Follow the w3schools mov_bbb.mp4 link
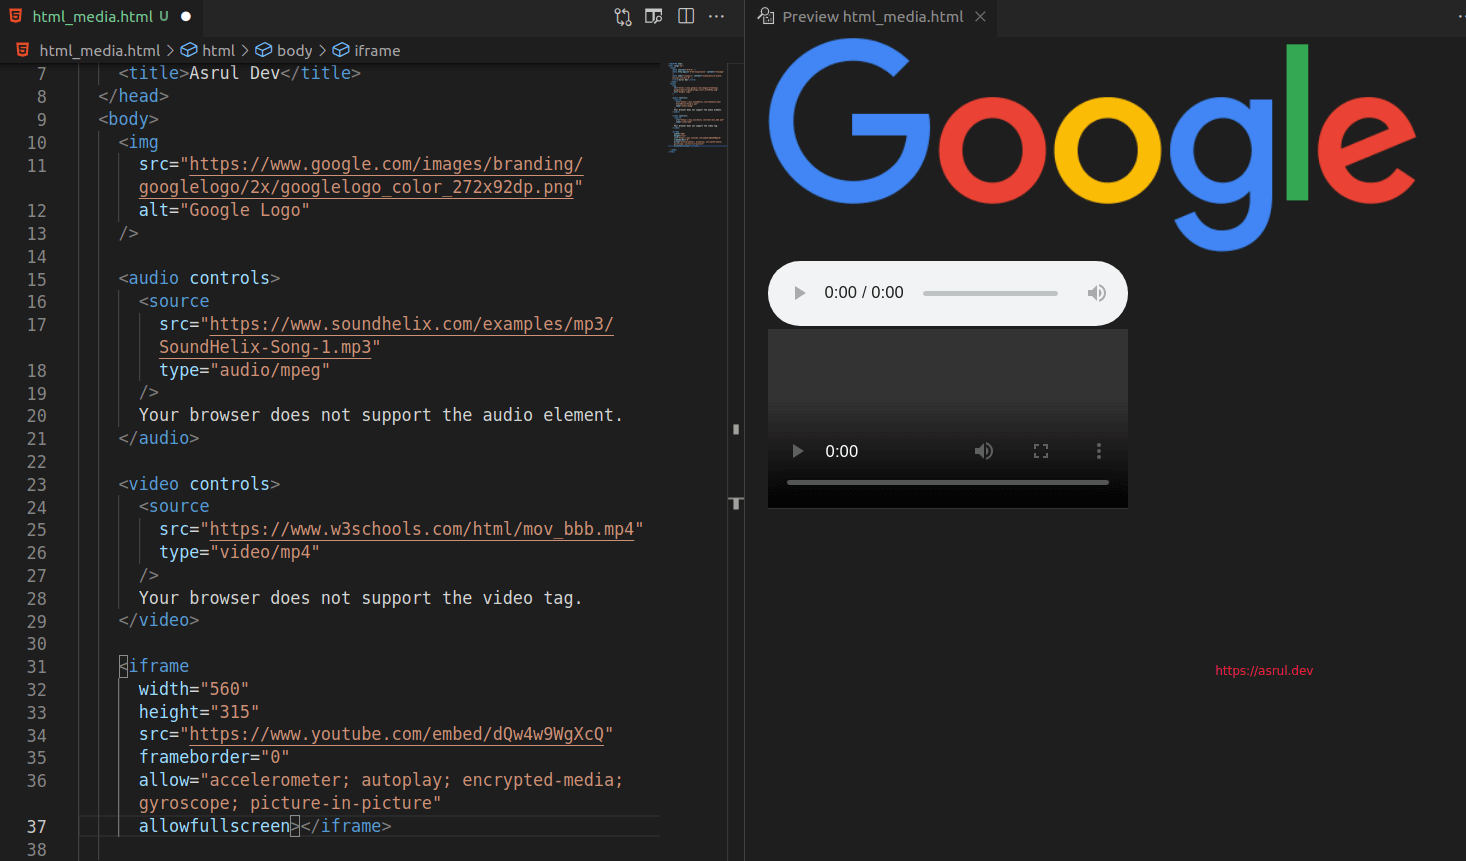Screen dimensions: 1466x861 coord(422,529)
